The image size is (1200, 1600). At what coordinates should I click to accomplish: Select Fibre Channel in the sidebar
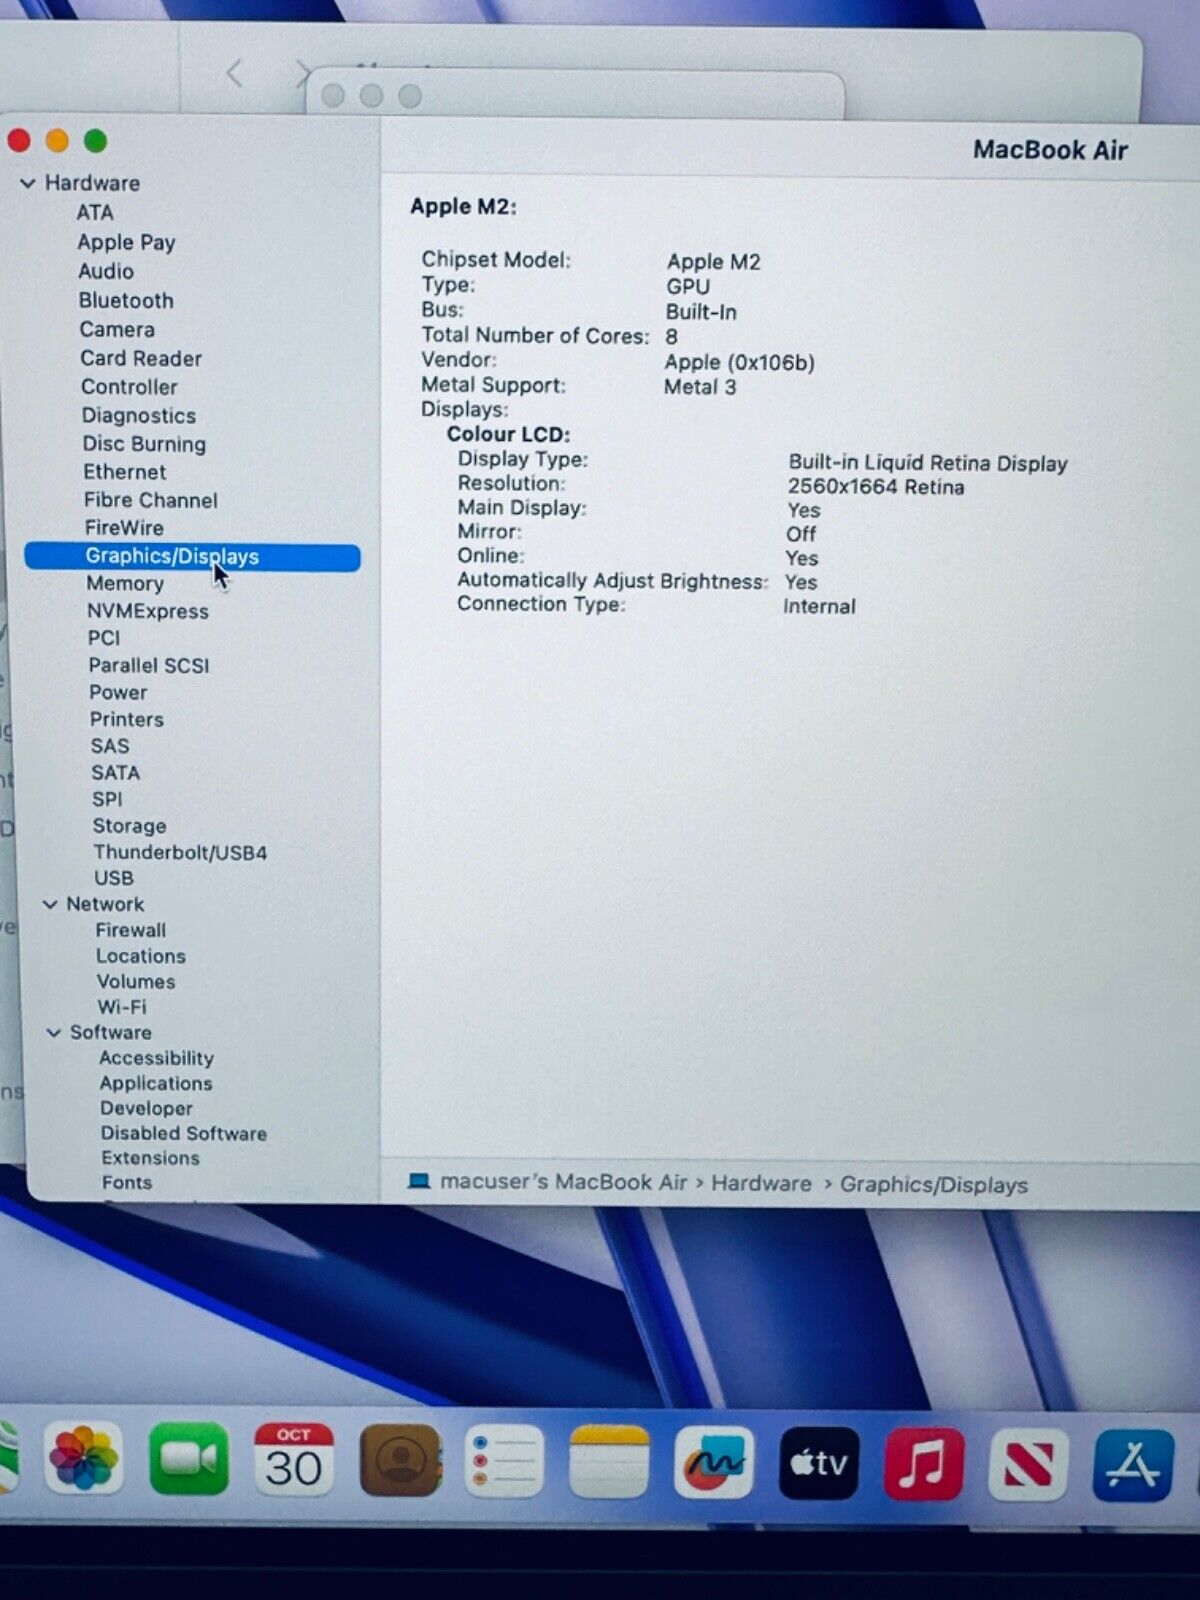[151, 500]
